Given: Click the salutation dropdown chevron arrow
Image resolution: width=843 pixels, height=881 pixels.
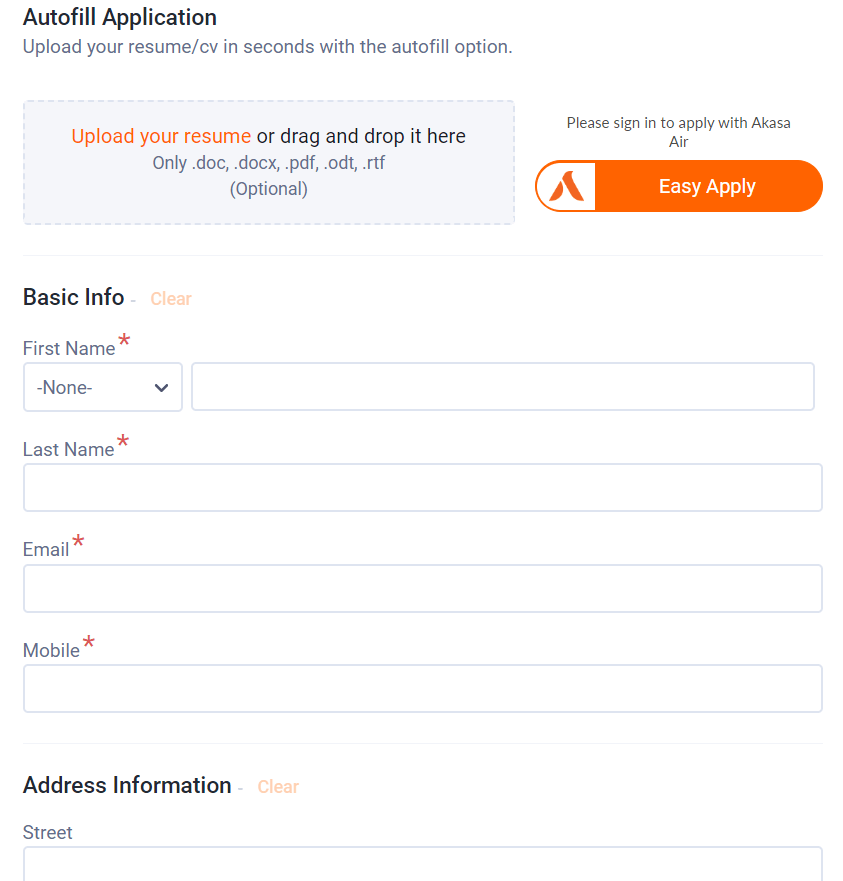Looking at the screenshot, I should click(x=162, y=388).
